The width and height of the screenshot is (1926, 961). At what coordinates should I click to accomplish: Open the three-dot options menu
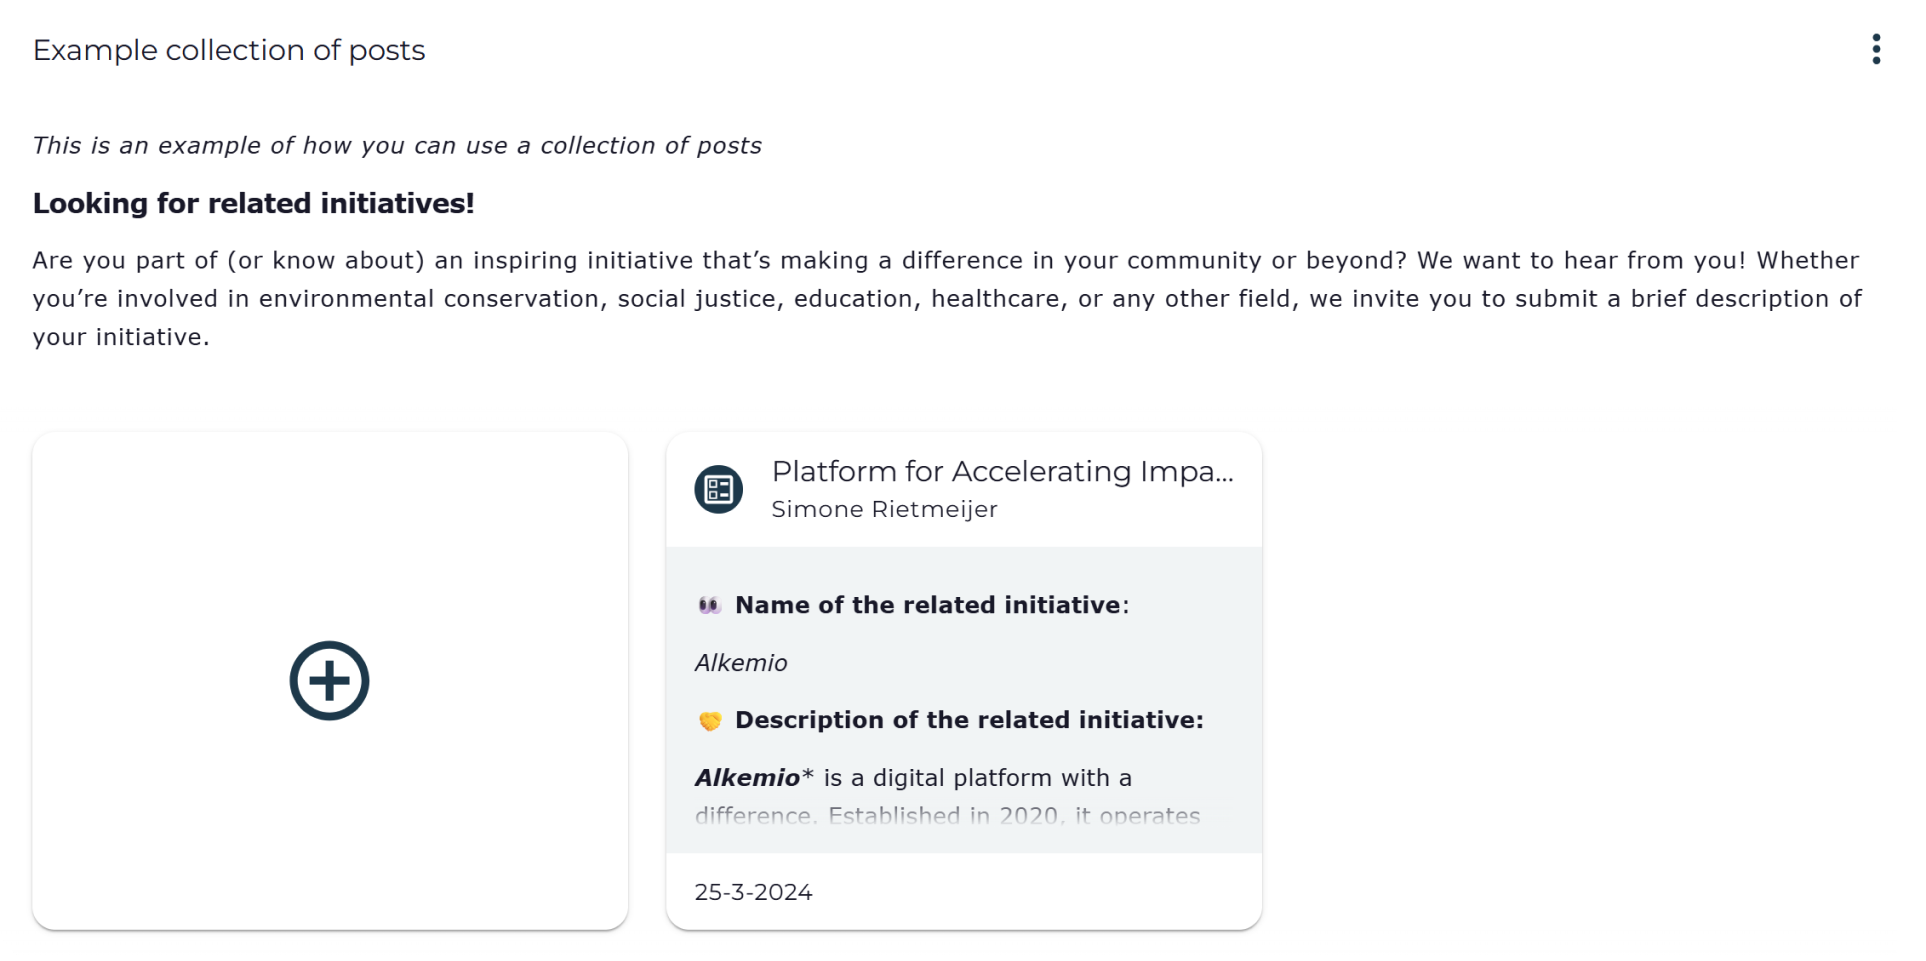[1876, 49]
